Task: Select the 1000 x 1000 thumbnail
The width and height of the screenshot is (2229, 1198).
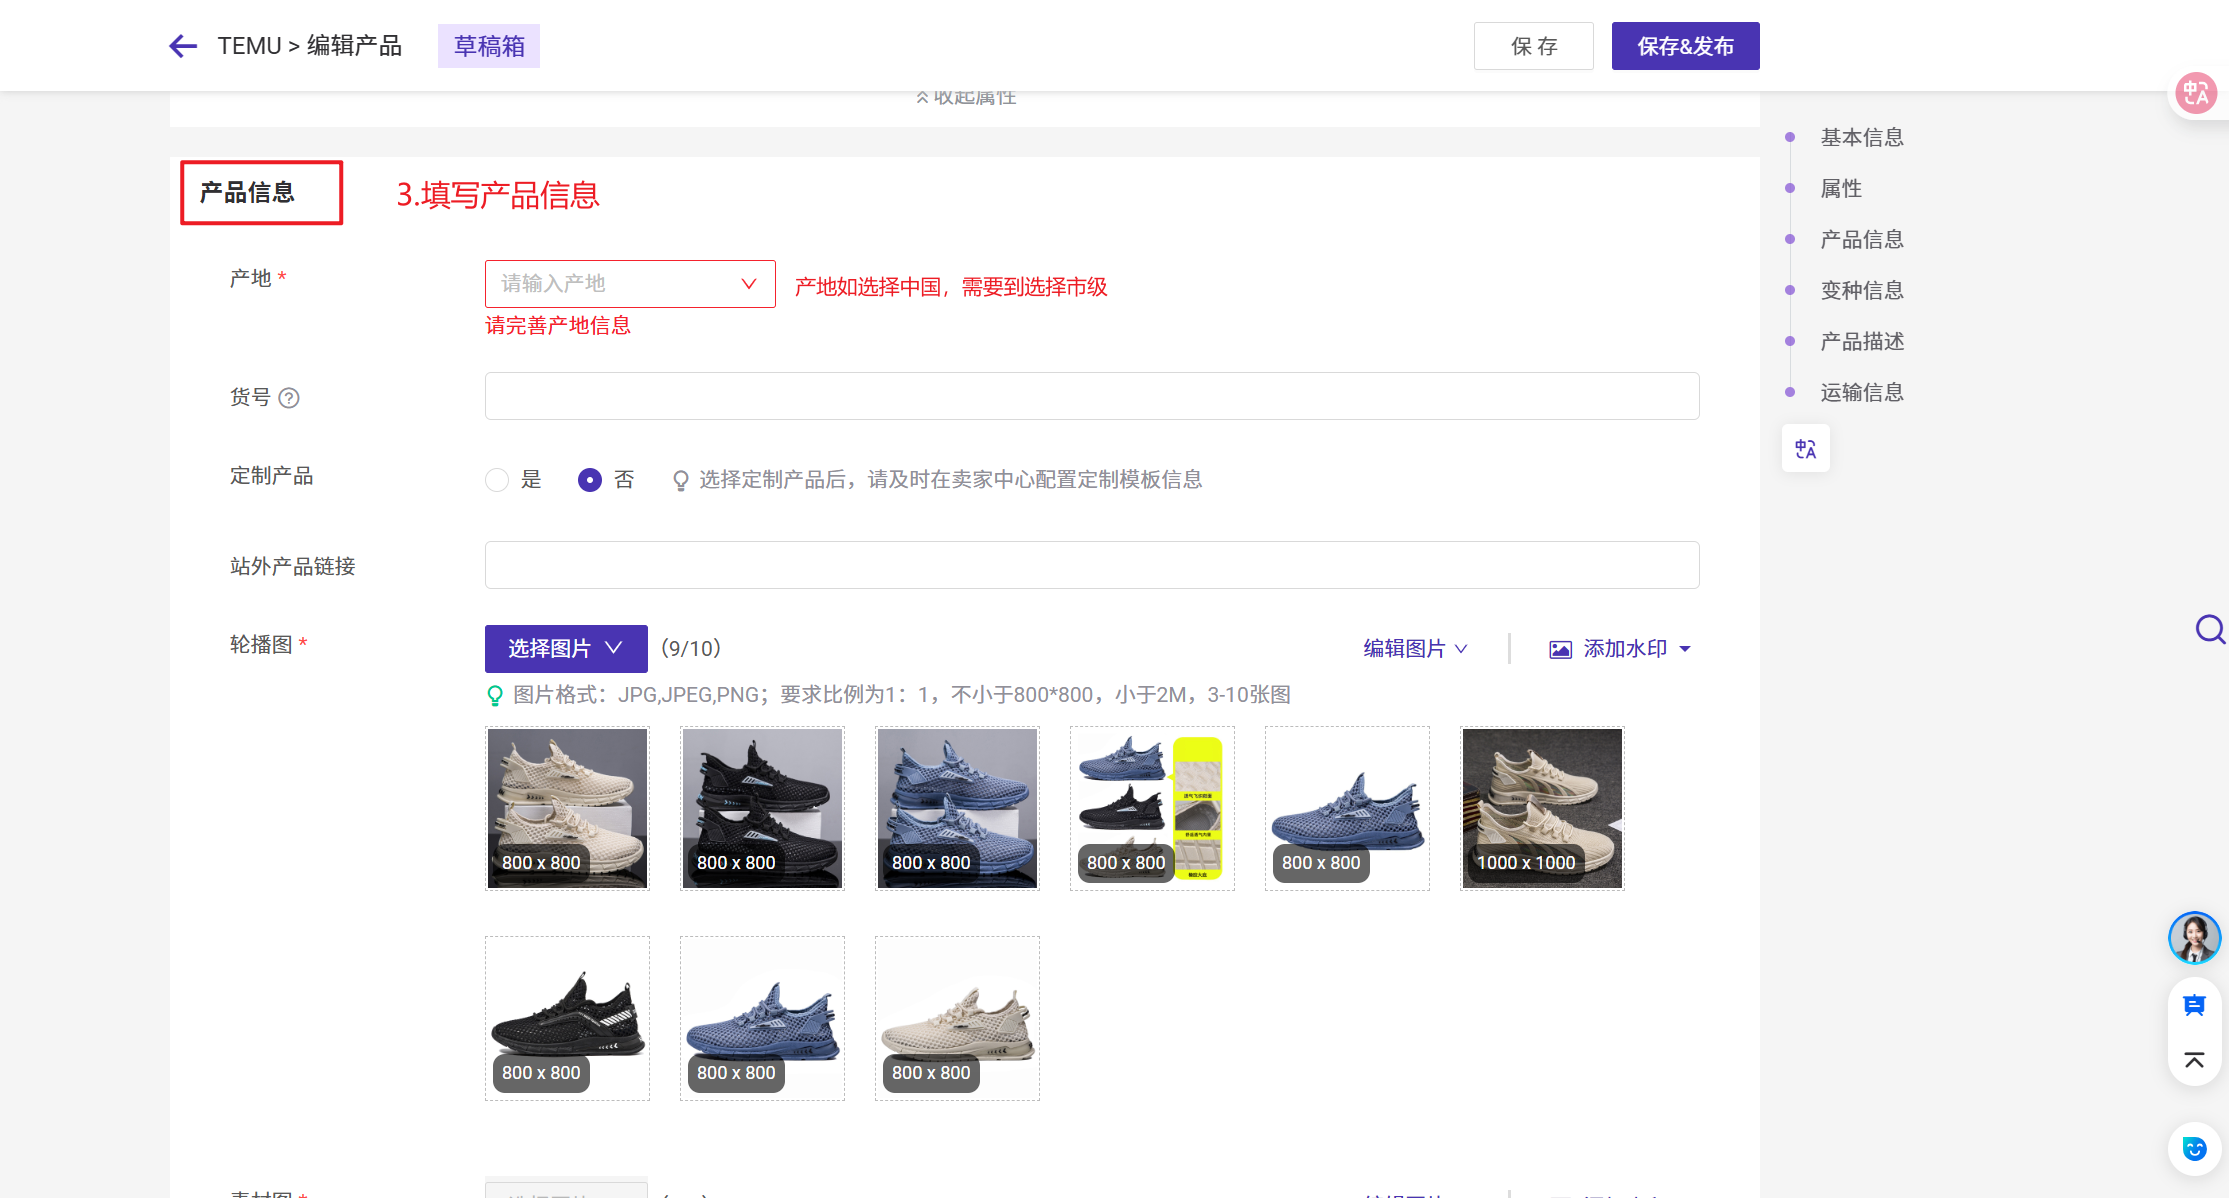Action: 1542,808
